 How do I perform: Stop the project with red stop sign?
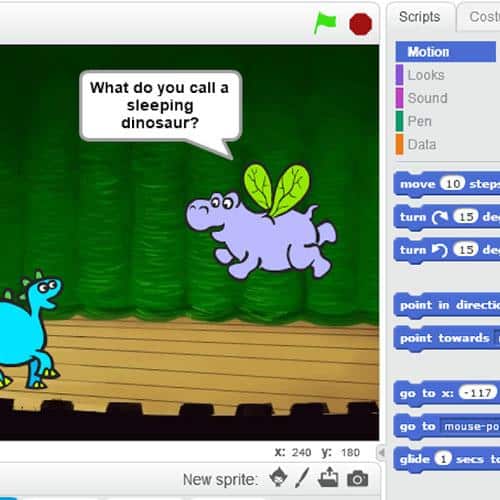360,24
